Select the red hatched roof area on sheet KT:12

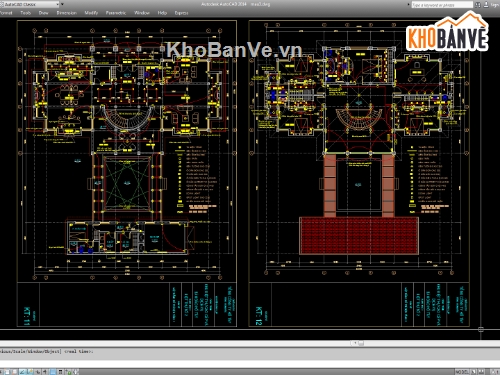point(359,236)
